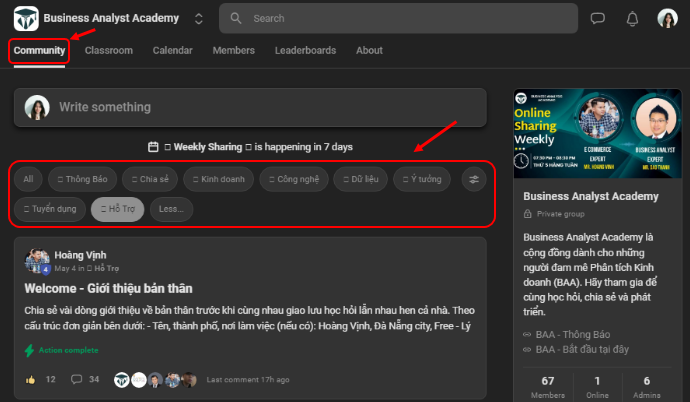Click the sidebar Business Analyst Academy title

coord(591,196)
